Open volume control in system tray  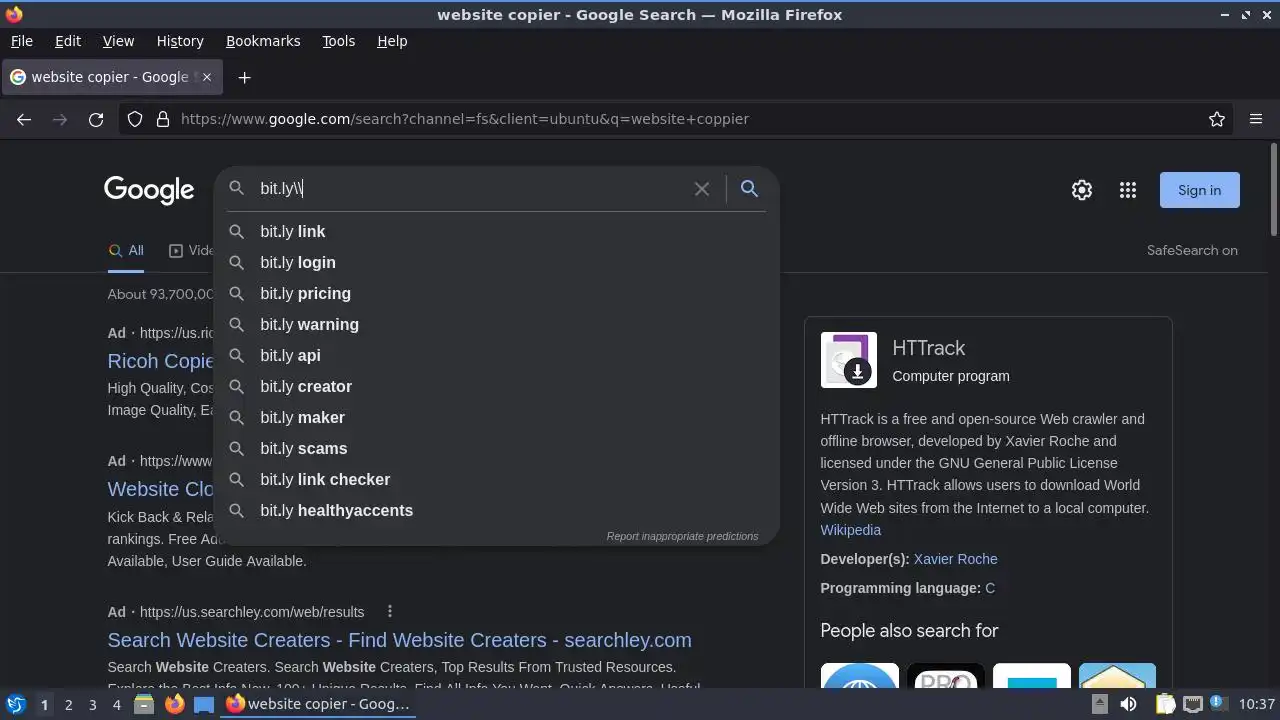[x=1128, y=704]
